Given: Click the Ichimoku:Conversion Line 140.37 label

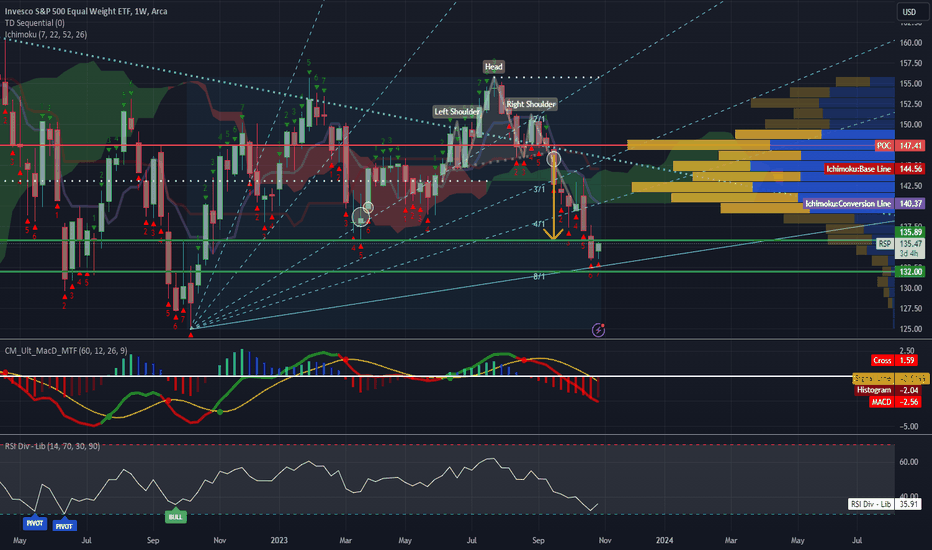Looking at the screenshot, I should tap(862, 203).
